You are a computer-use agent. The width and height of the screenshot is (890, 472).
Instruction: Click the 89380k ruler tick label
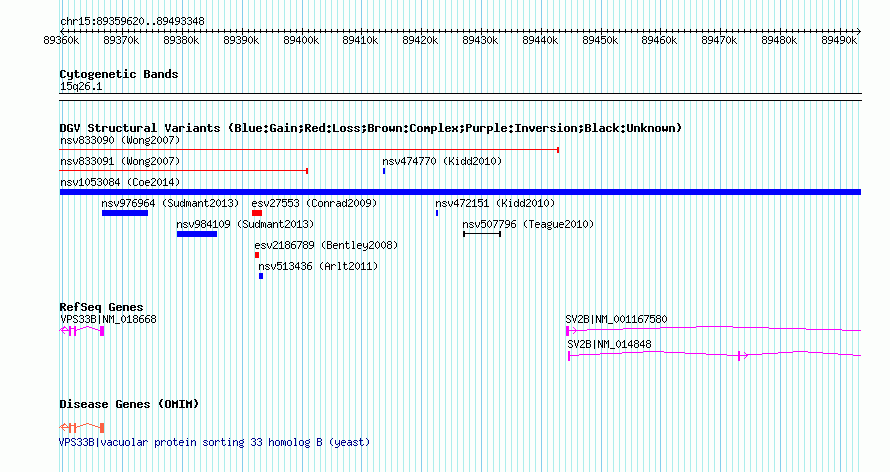(181, 40)
